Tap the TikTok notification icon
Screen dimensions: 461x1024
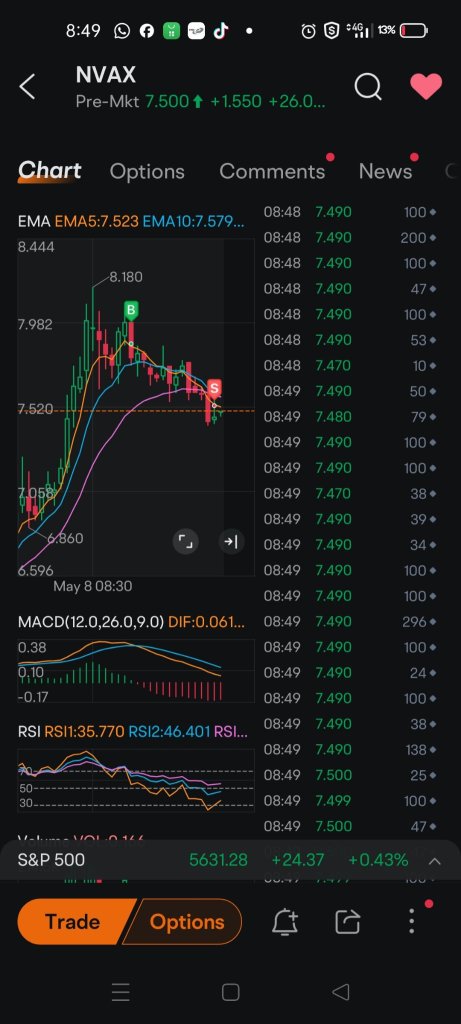coord(221,30)
